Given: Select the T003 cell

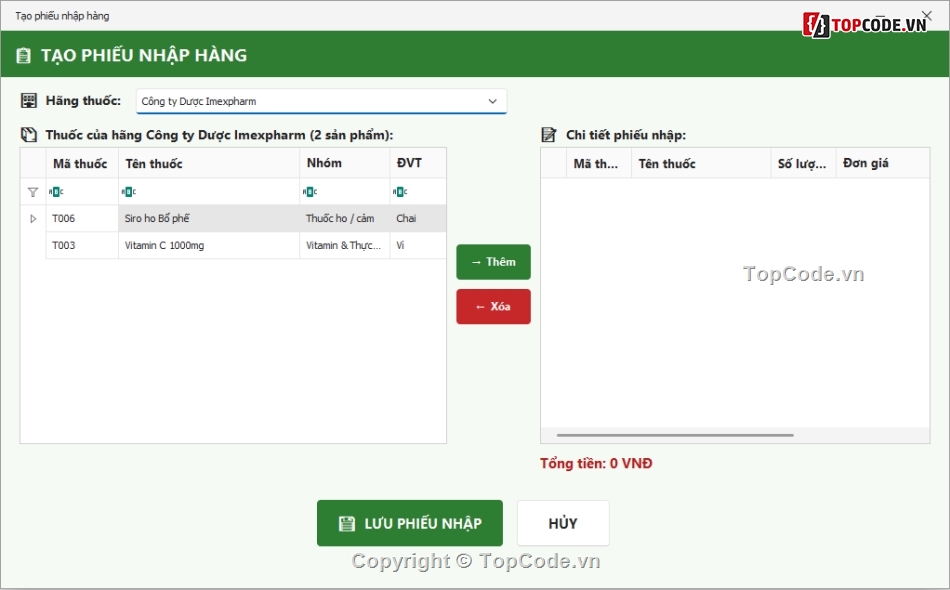Looking at the screenshot, I should pos(82,245).
